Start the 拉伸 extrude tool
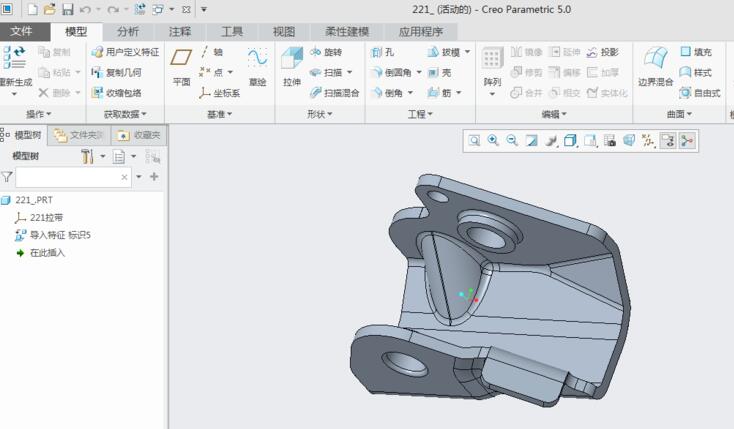The image size is (734, 429). click(x=292, y=67)
